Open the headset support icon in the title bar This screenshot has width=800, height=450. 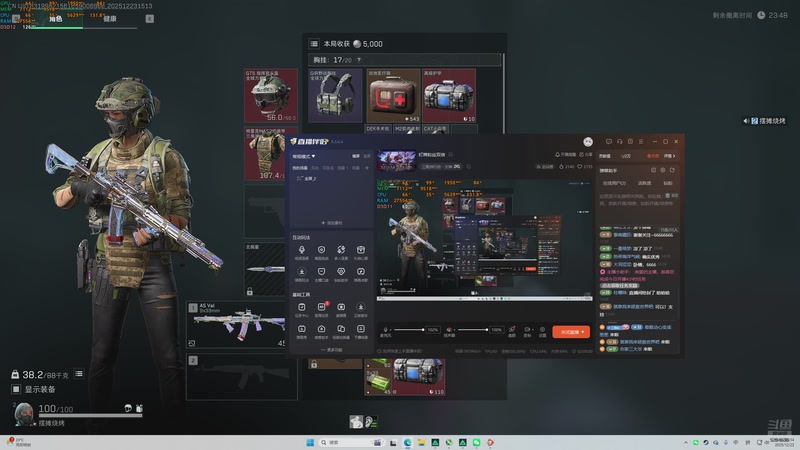pyautogui.click(x=619, y=141)
